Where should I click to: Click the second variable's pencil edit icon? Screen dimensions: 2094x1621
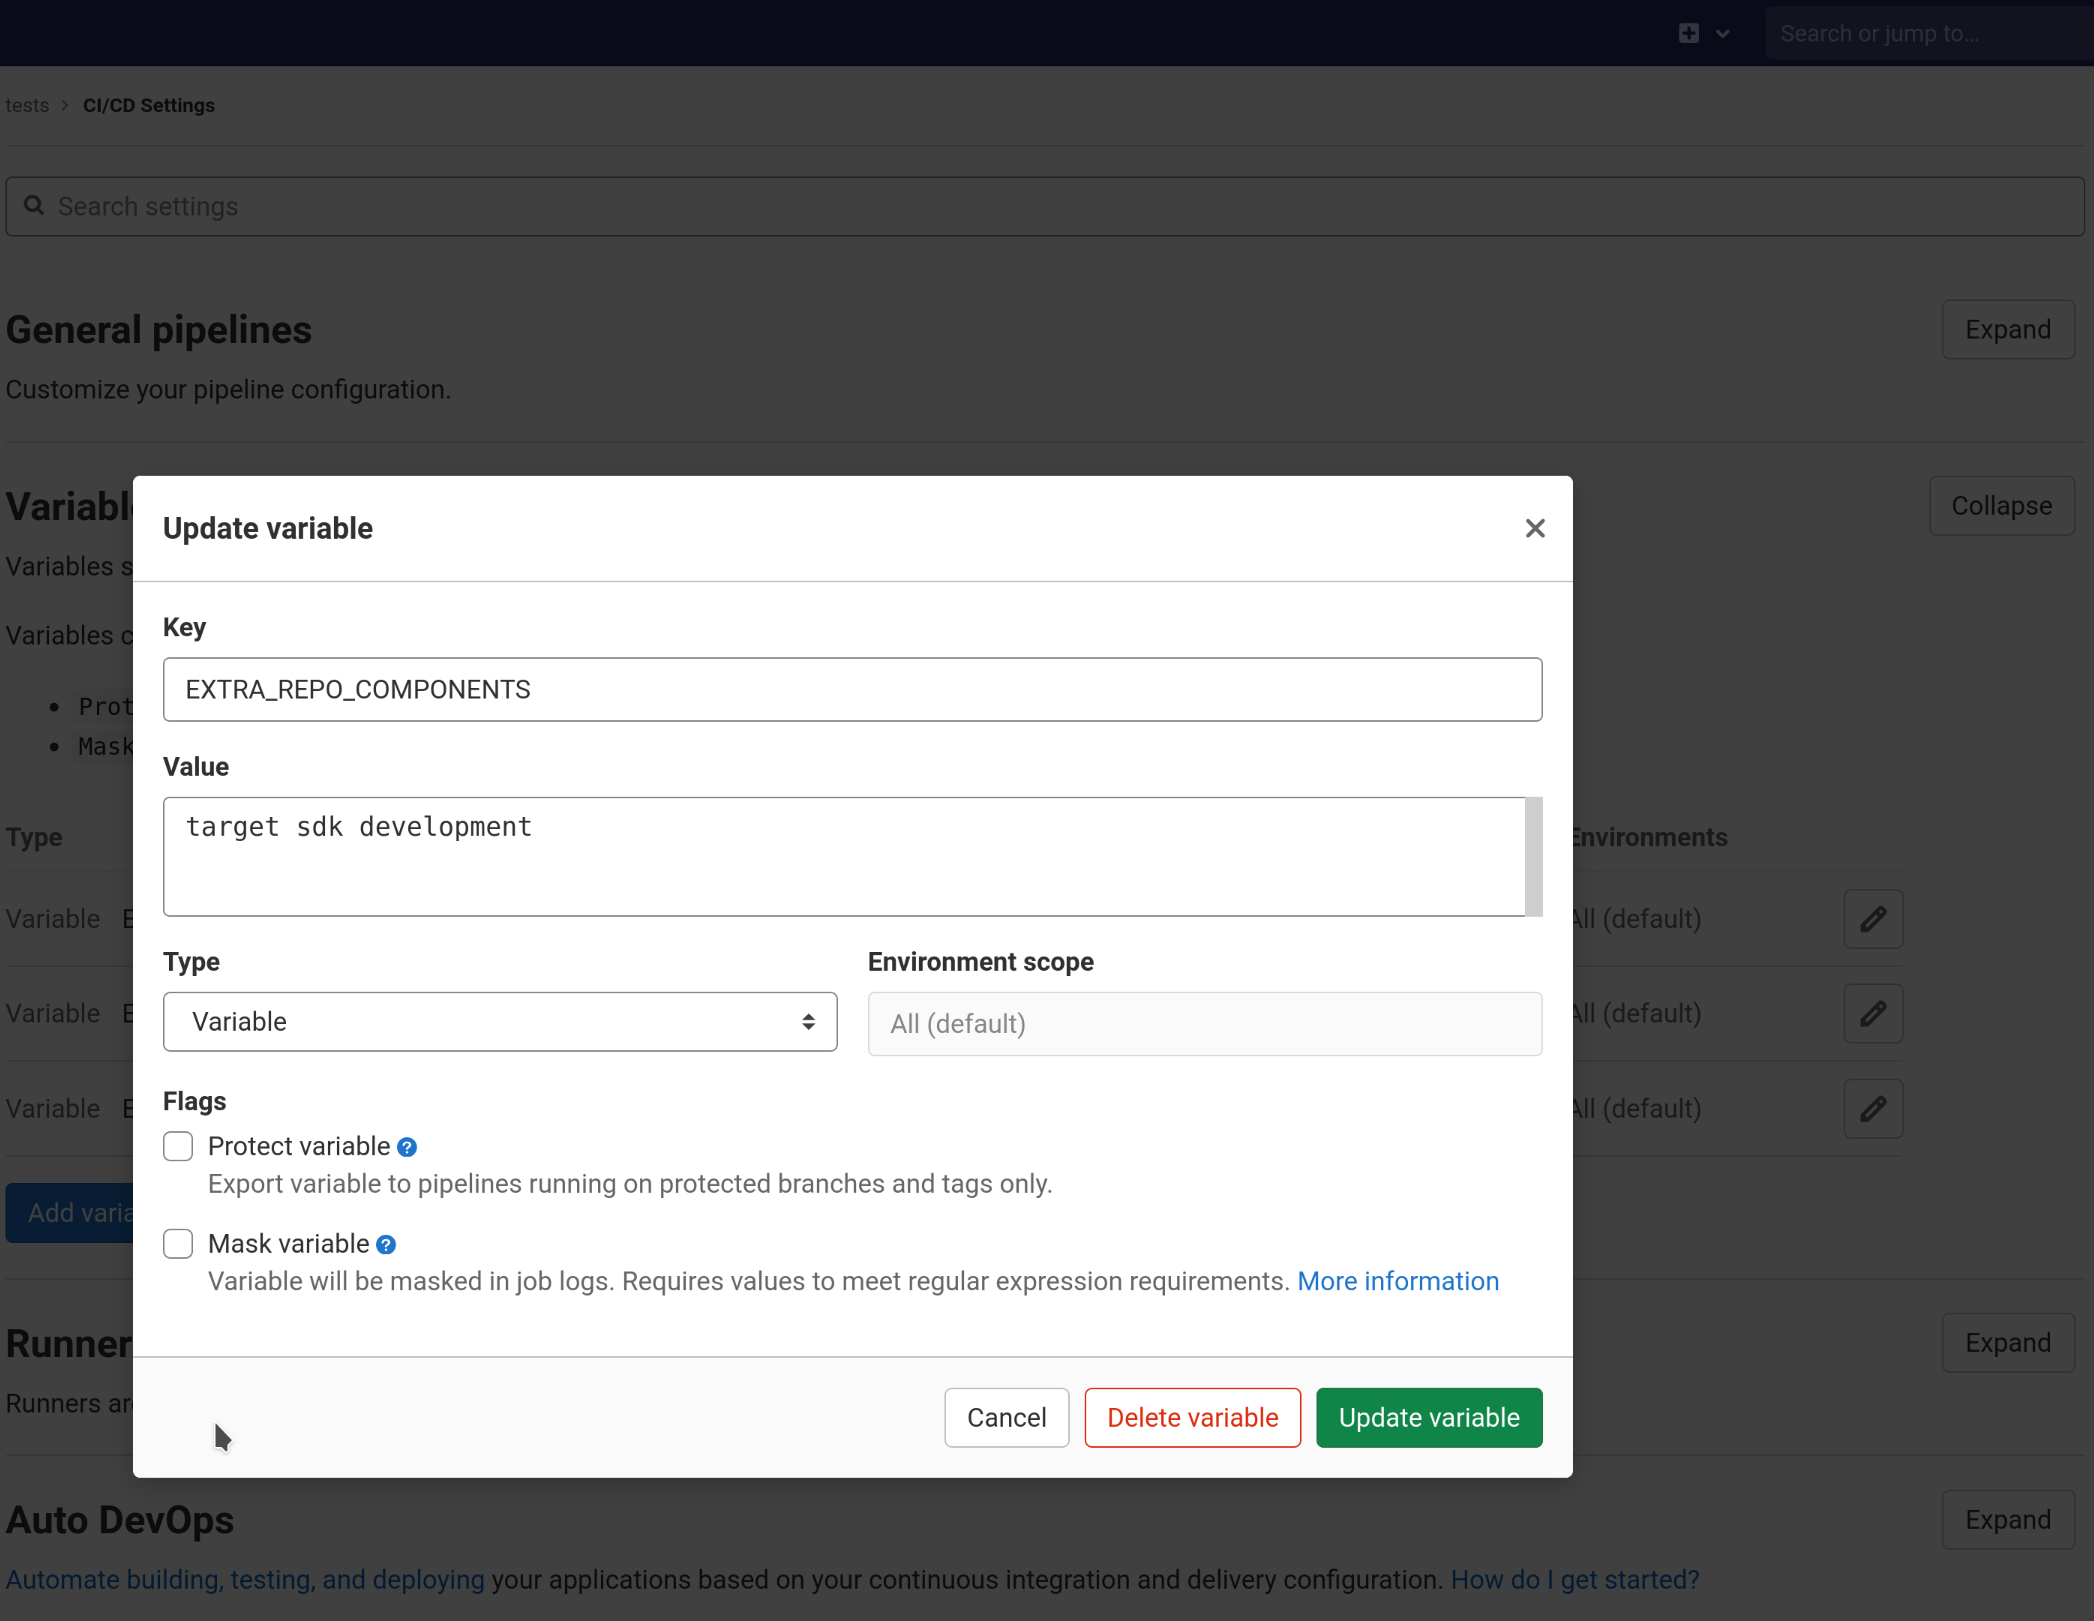point(1872,1014)
